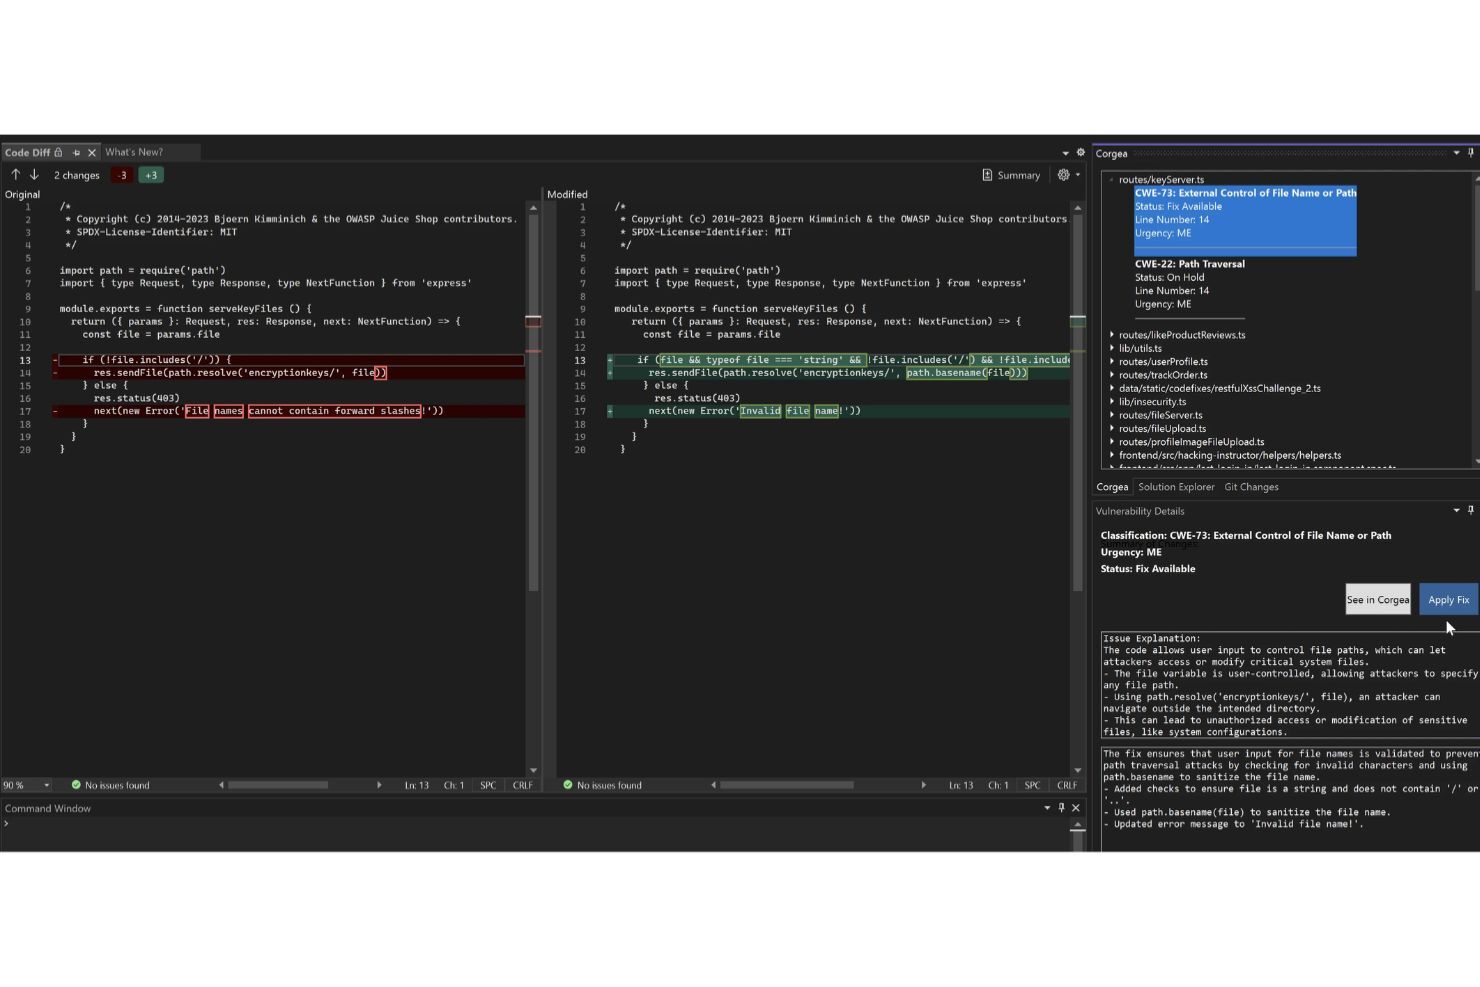Open the Git Changes tab
The height and width of the screenshot is (987, 1480).
[1251, 487]
